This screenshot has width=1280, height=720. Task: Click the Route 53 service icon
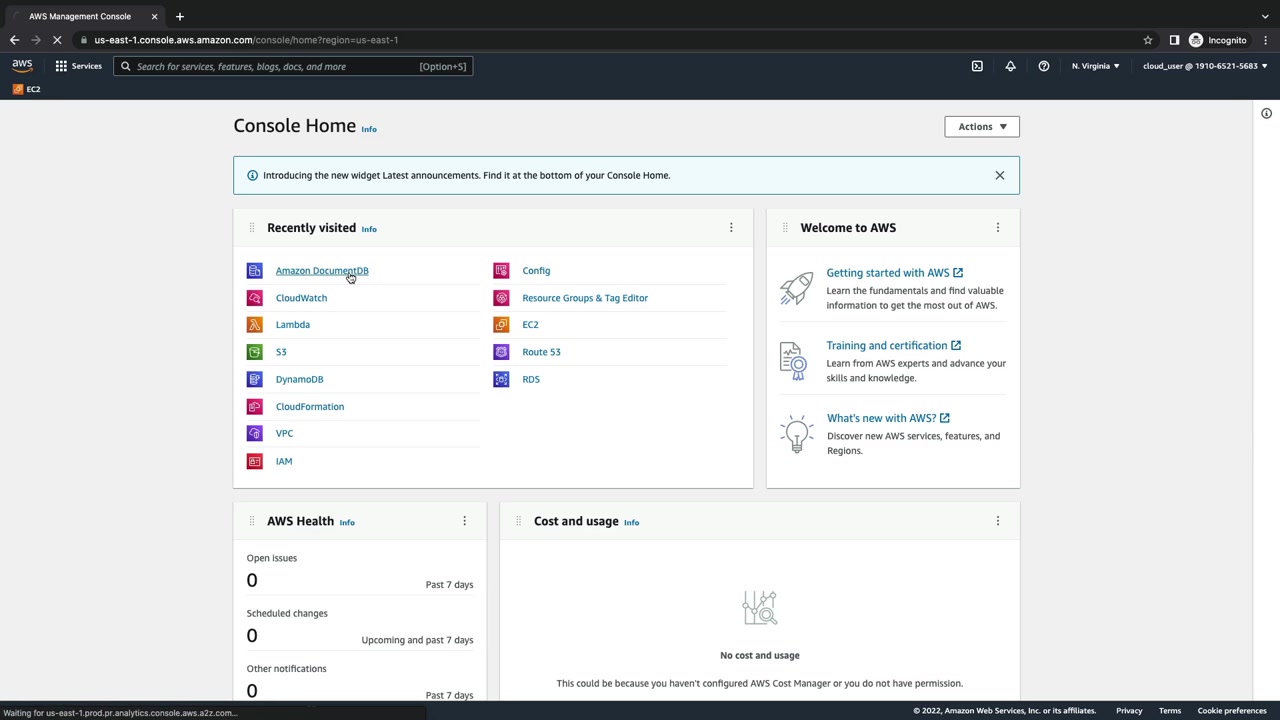coord(501,352)
